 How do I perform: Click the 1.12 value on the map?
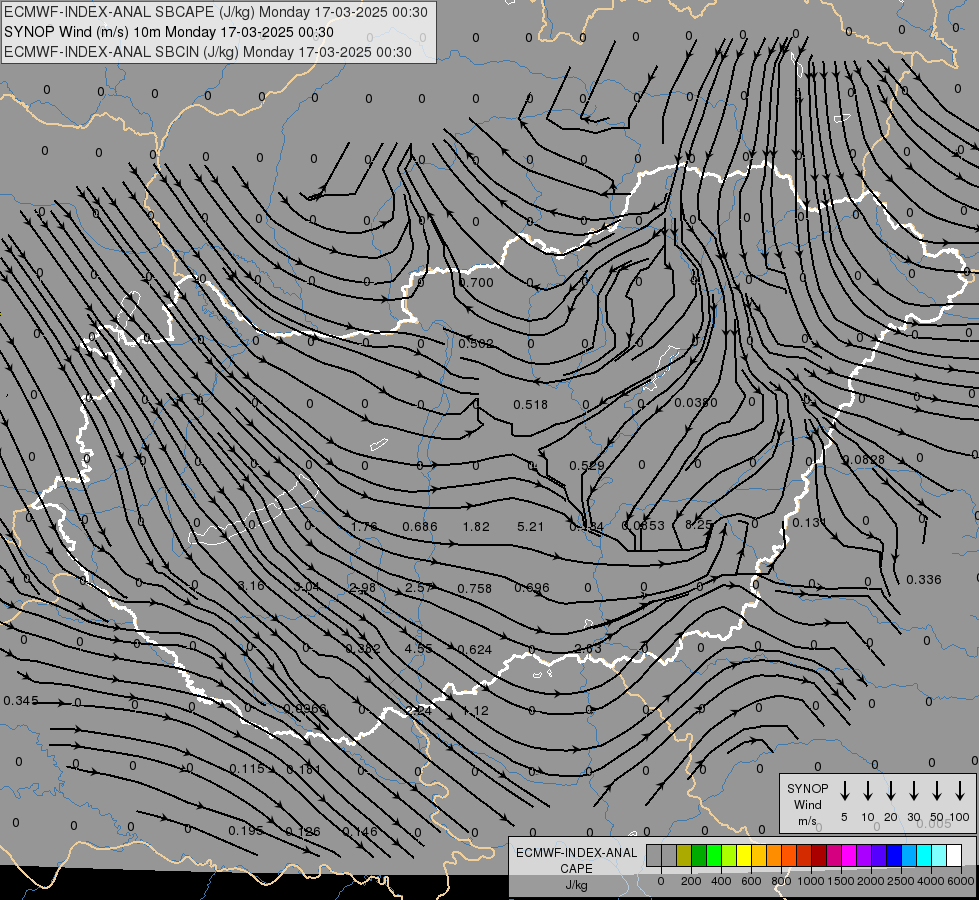475,711
